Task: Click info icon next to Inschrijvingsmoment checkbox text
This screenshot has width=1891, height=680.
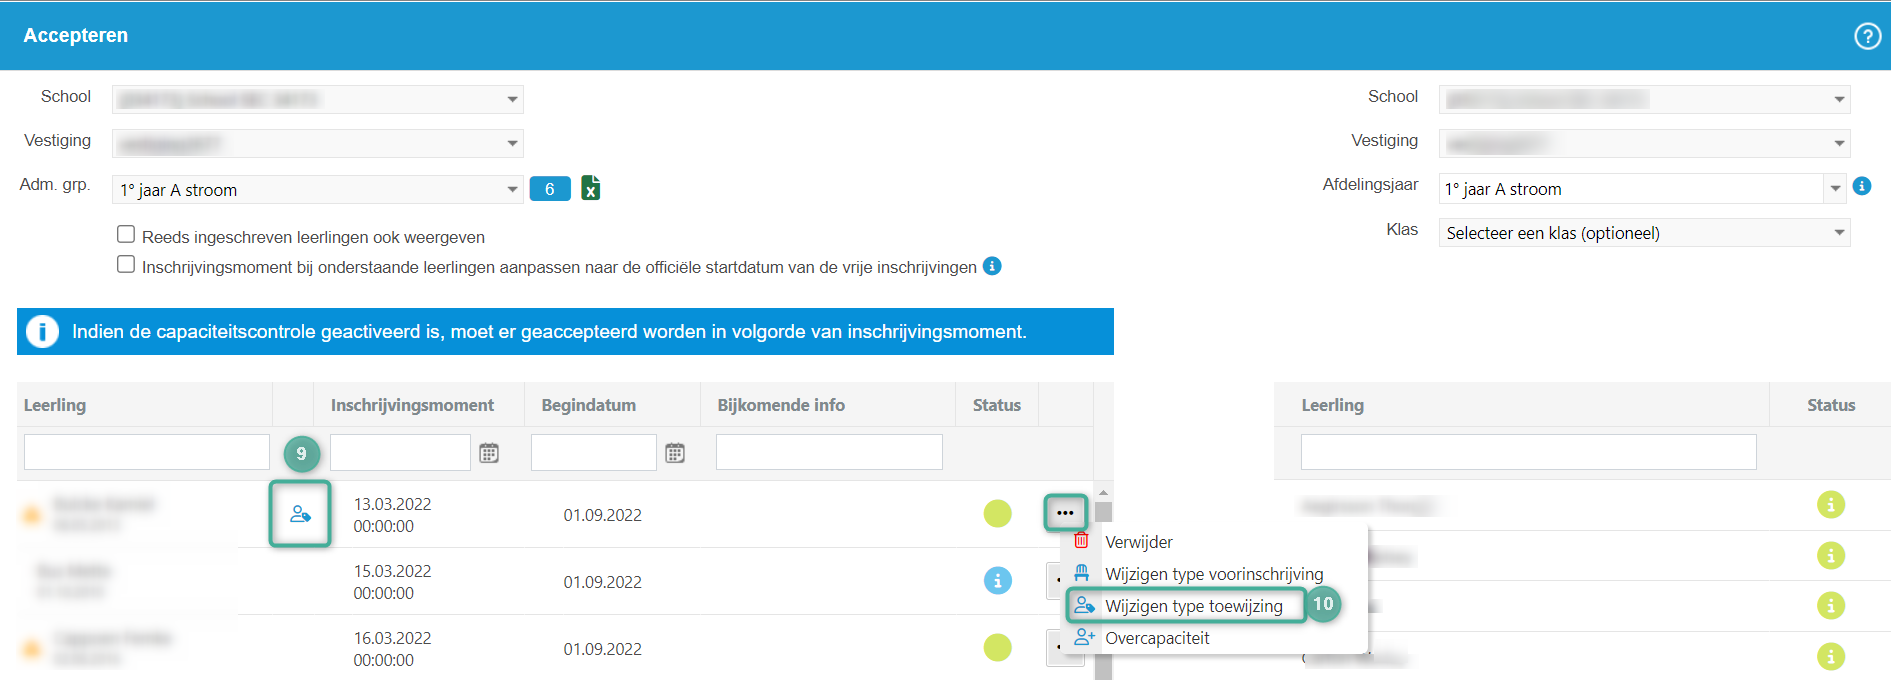Action: pyautogui.click(x=992, y=266)
